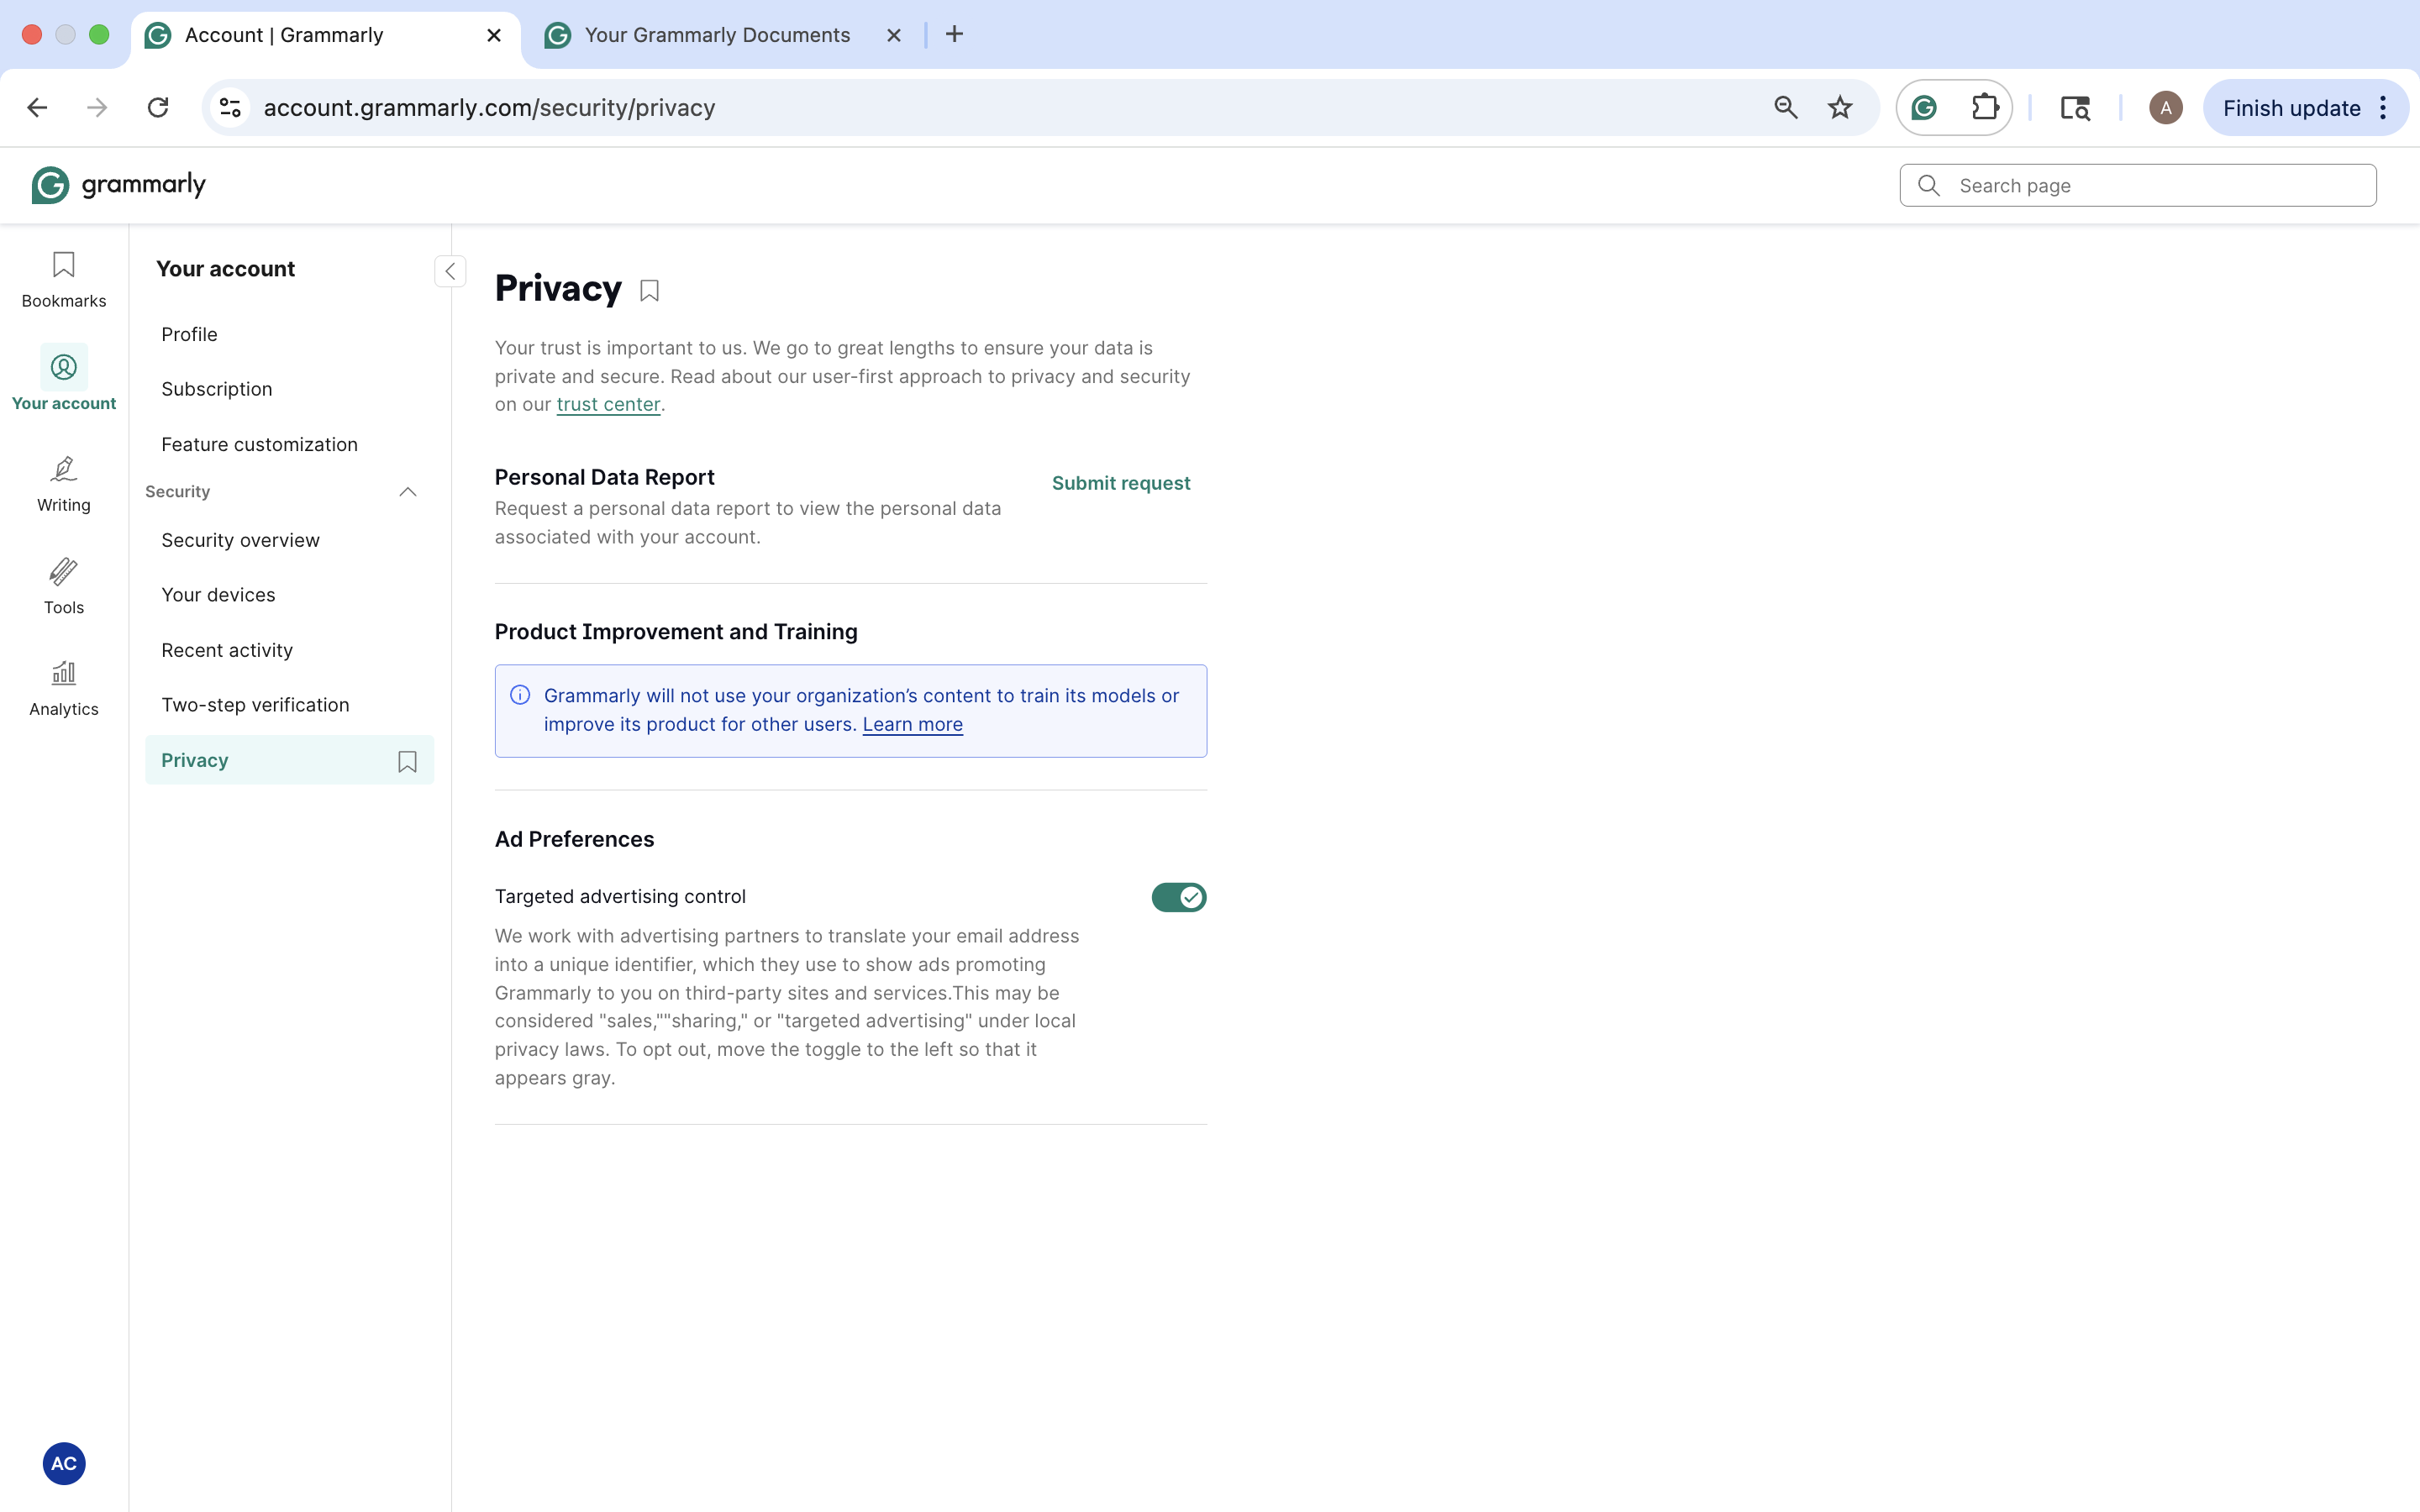
Task: Open the Finish update overflow menu
Action: tap(2384, 107)
